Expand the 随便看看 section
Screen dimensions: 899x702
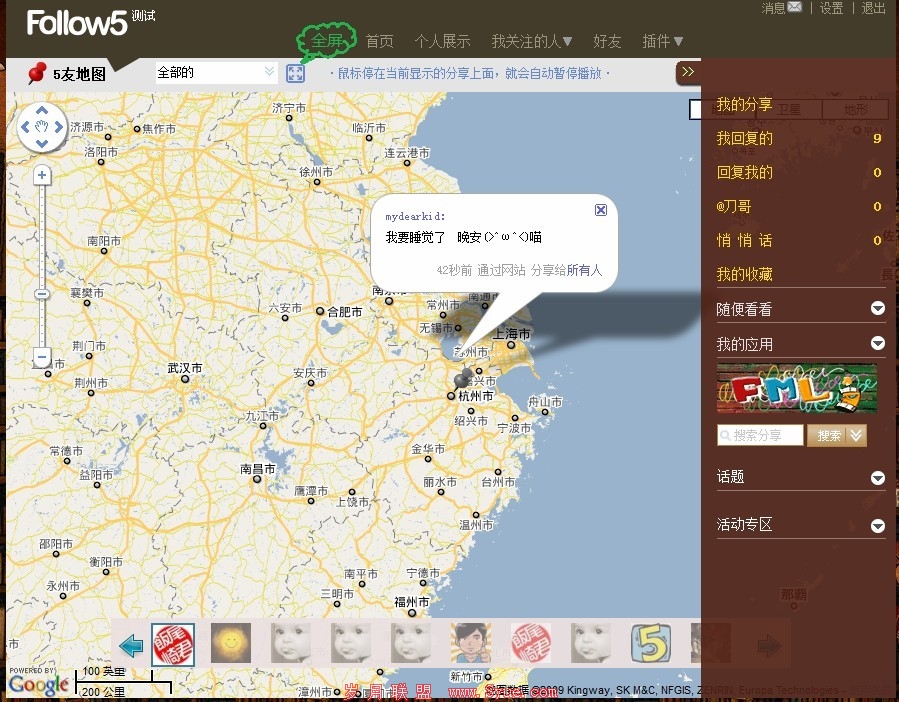point(878,309)
